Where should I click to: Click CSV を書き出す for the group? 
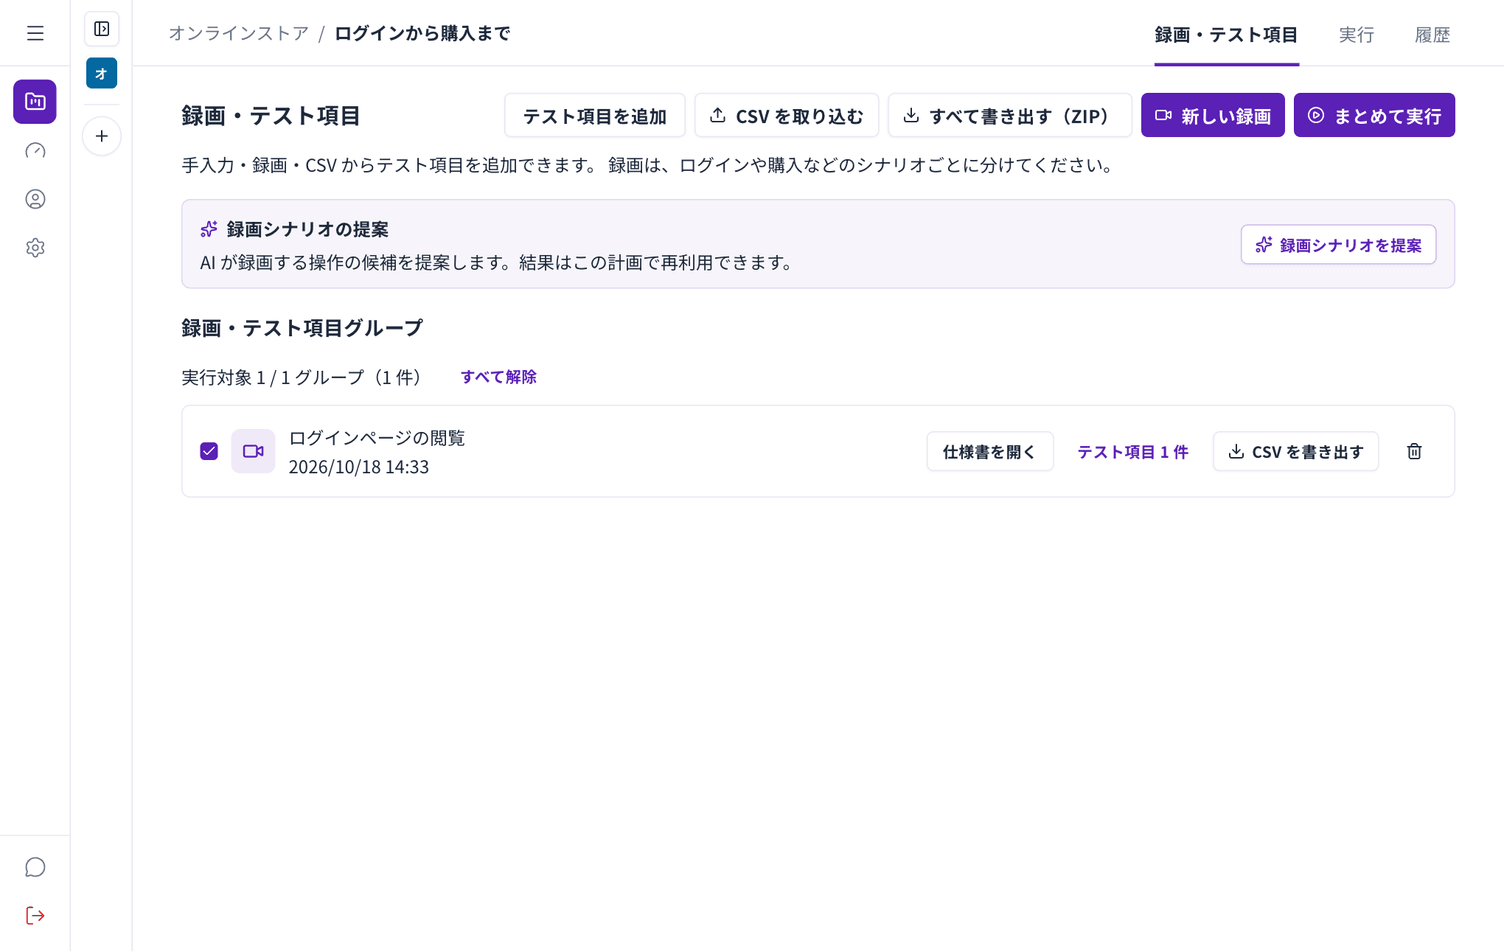pos(1296,452)
